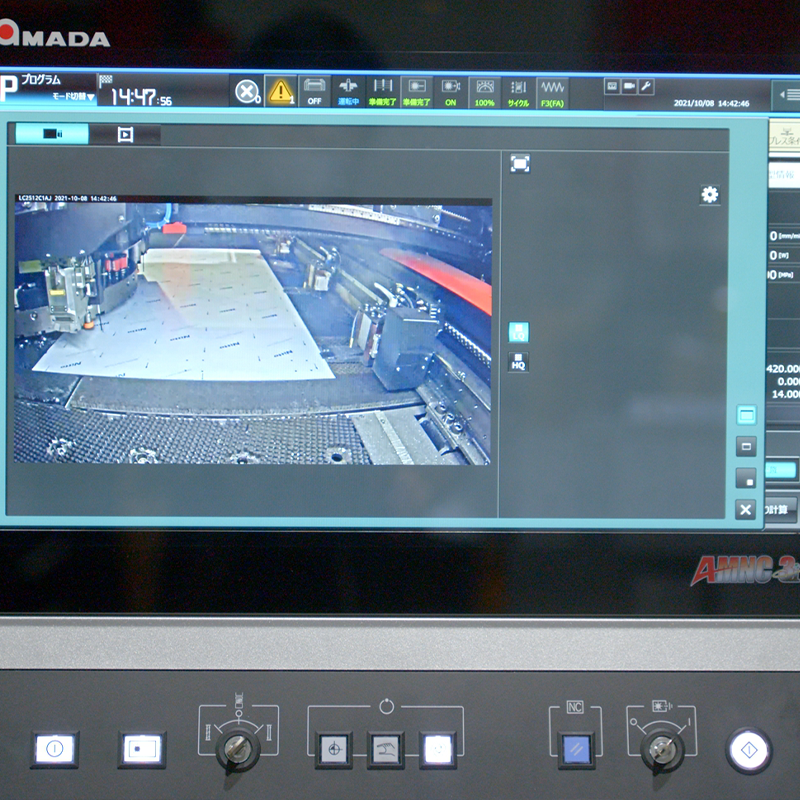800x800 pixels.
Task: Open the yellow warning alarm indicator
Action: click(x=281, y=92)
